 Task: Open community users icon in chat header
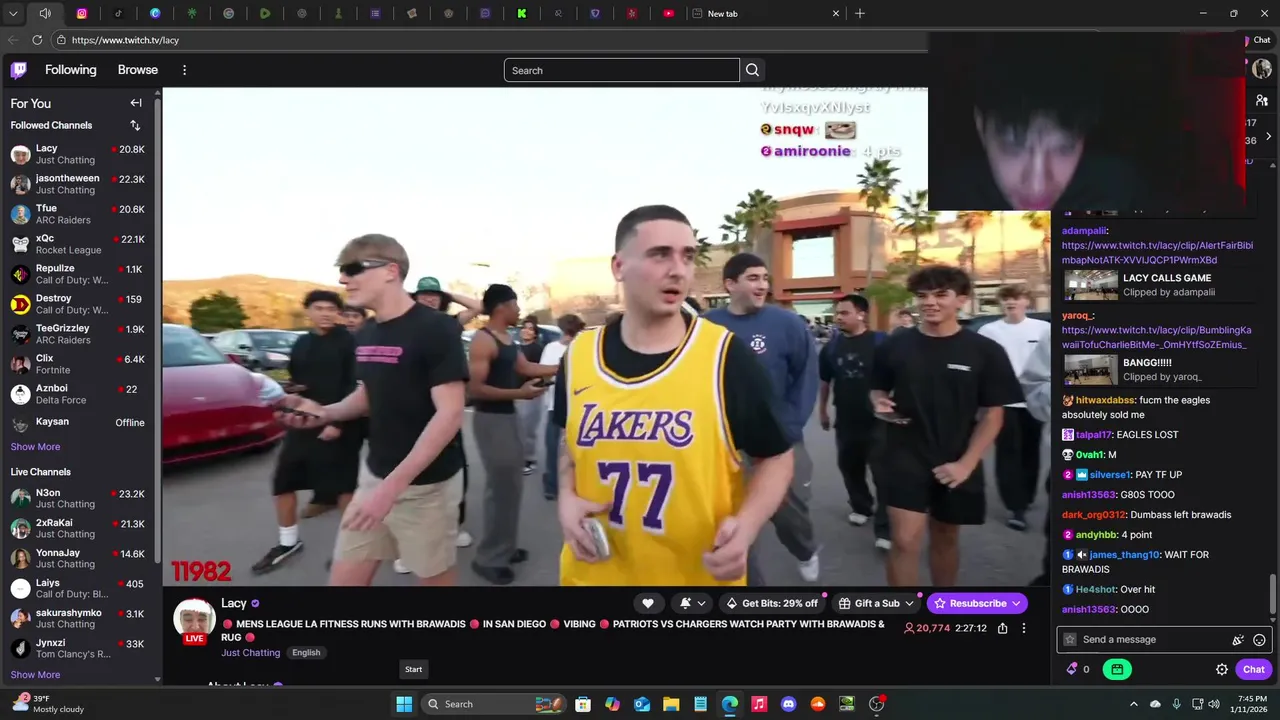point(1262,101)
